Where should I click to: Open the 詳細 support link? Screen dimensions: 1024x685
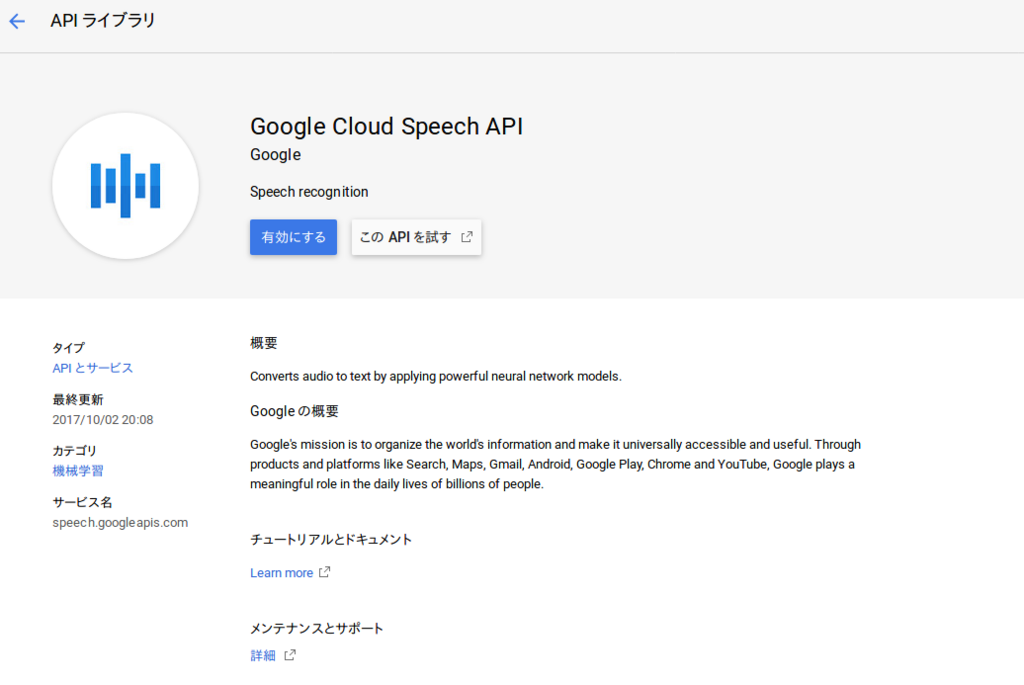263,656
